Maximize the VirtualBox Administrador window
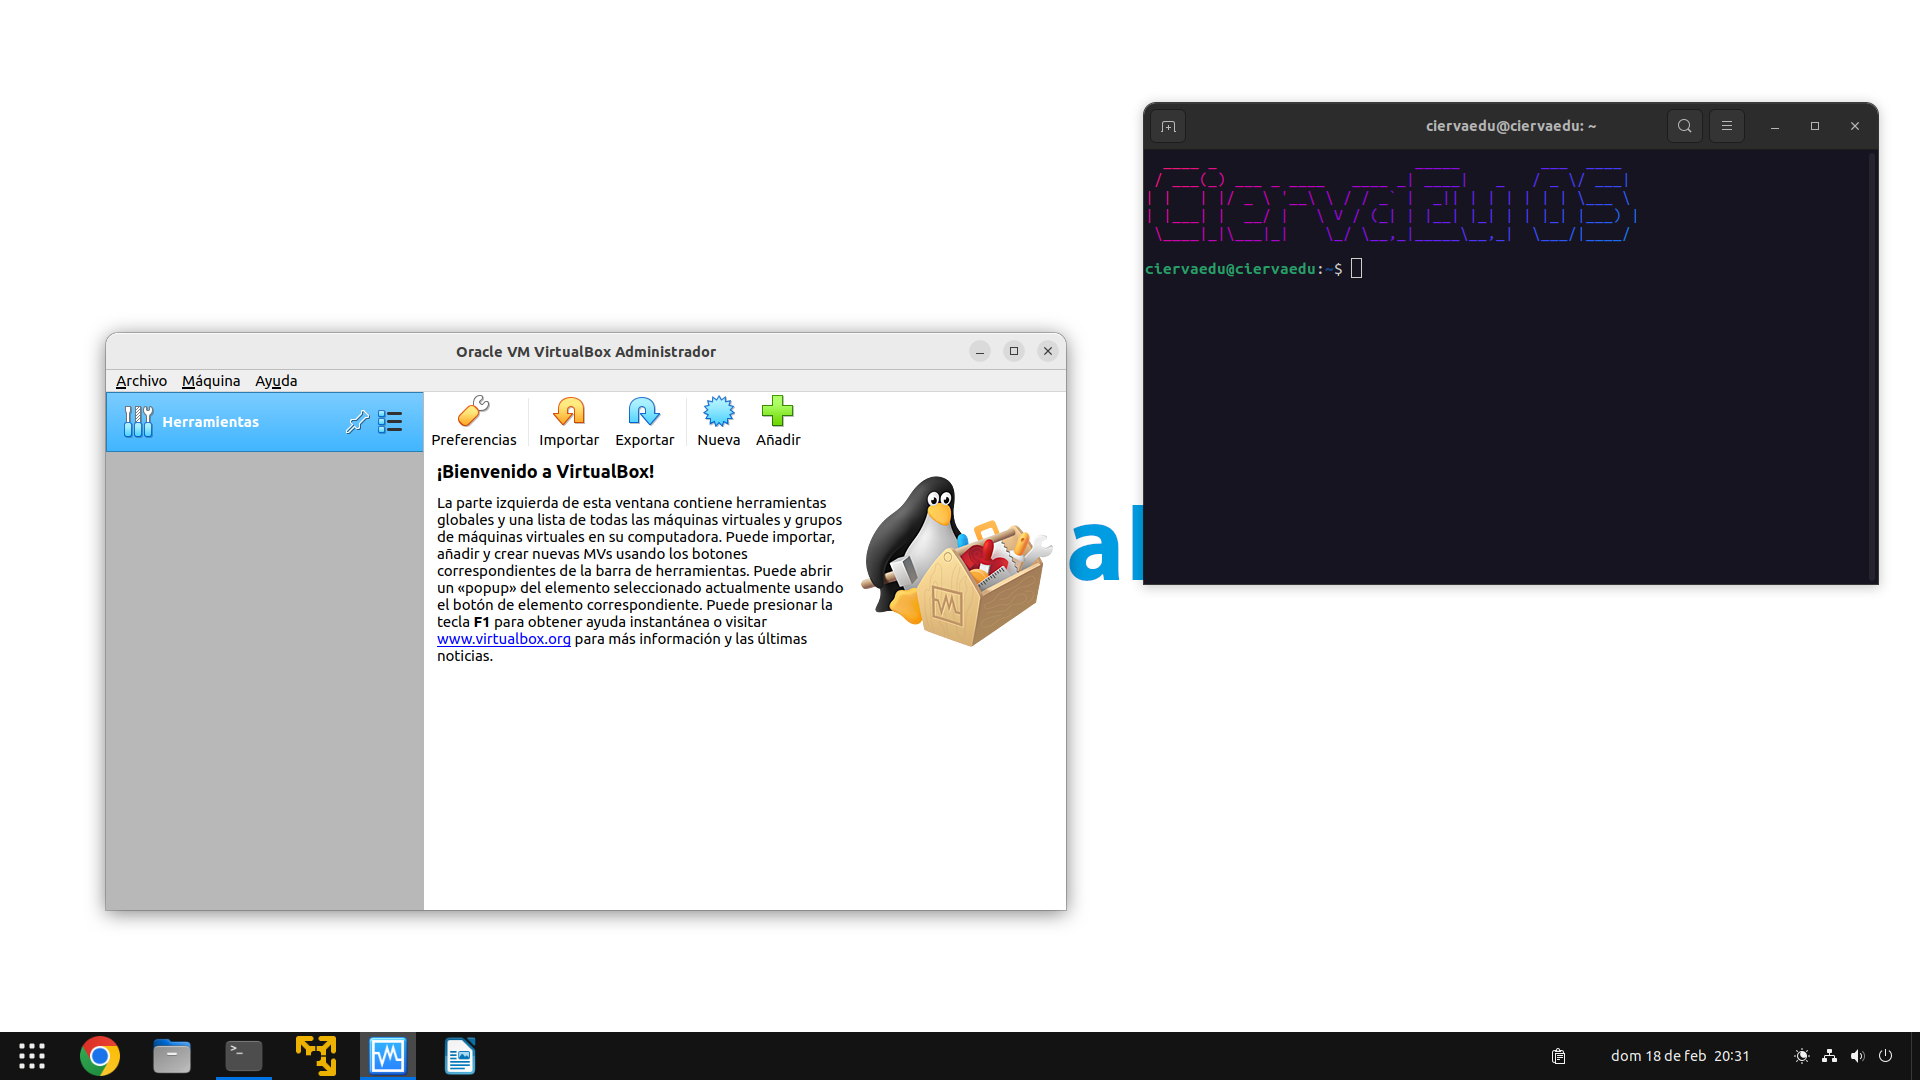Image resolution: width=1920 pixels, height=1080 pixels. (1014, 351)
